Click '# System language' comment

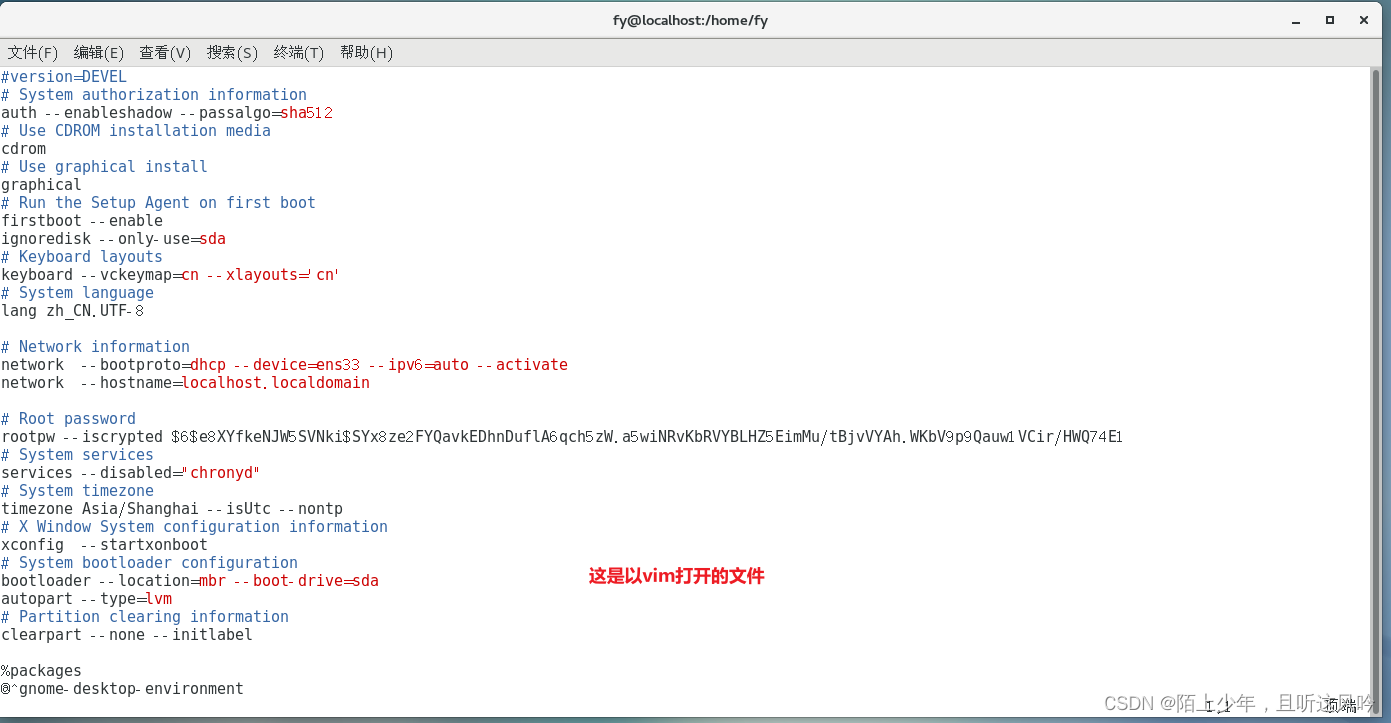click(x=77, y=293)
